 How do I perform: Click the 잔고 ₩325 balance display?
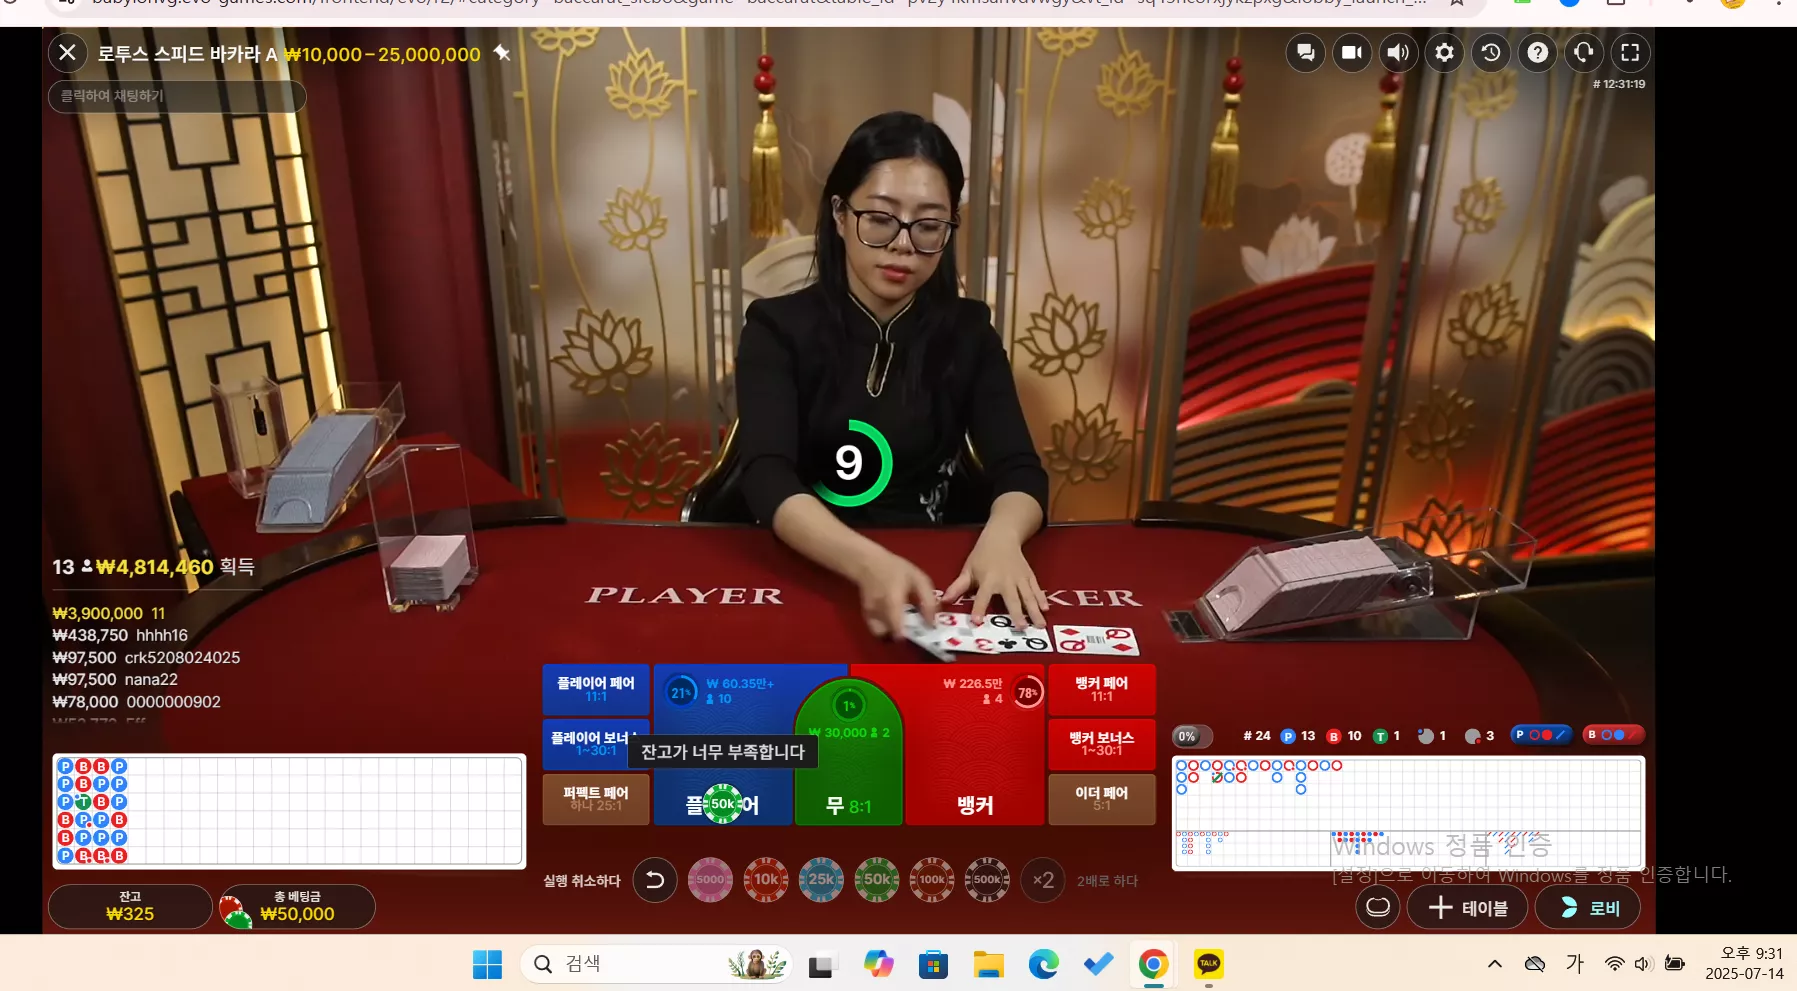point(130,906)
